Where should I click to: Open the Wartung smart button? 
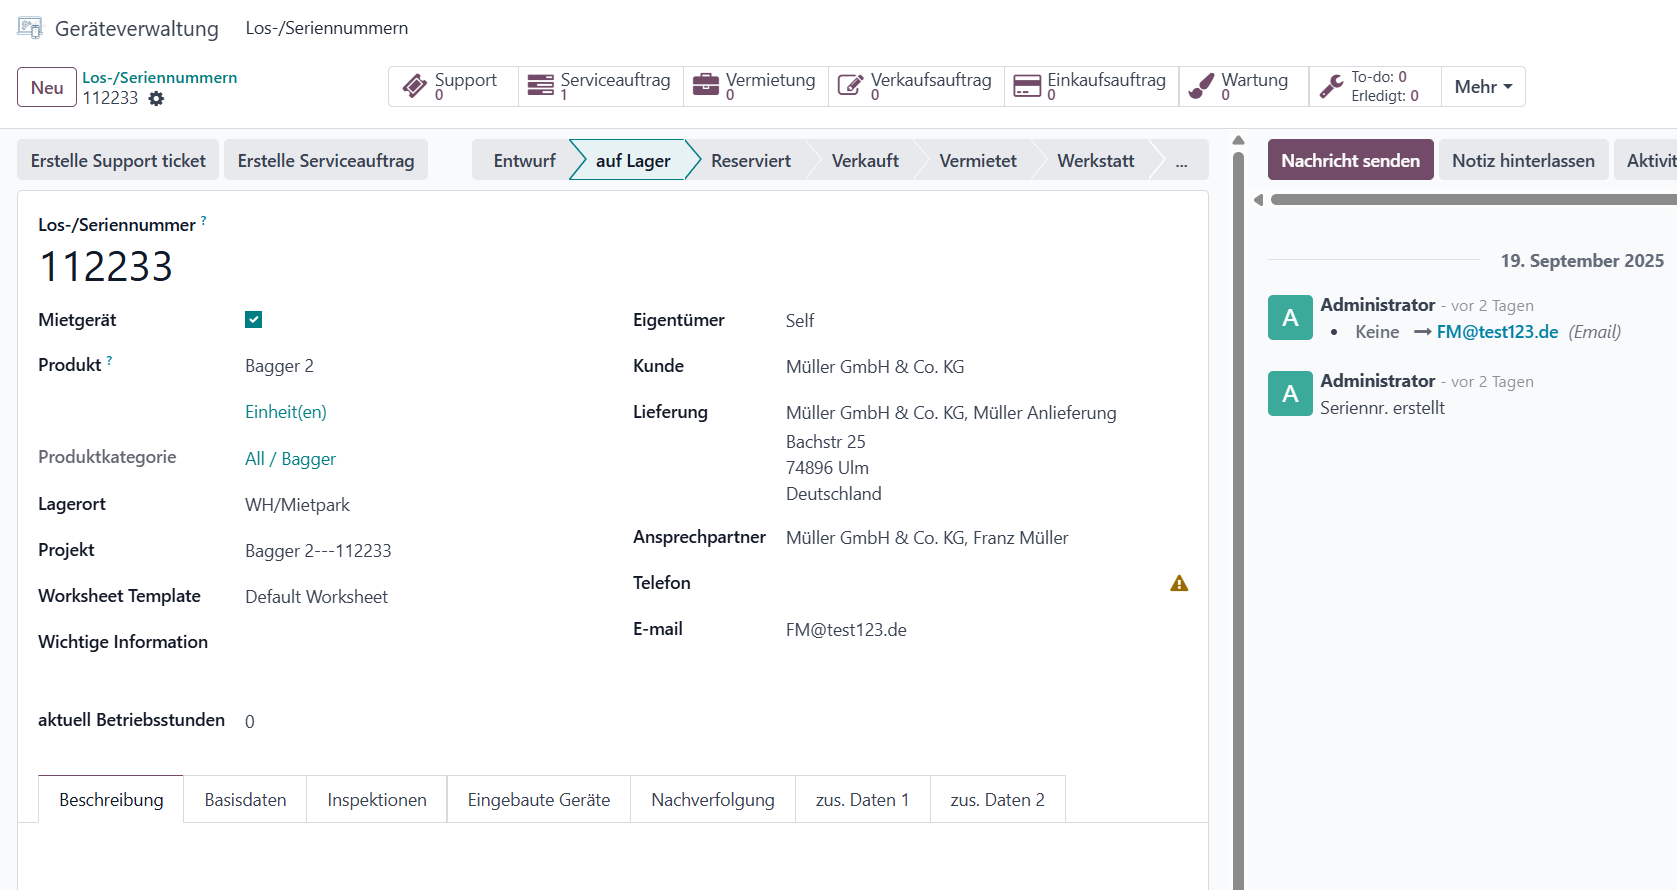click(1242, 87)
